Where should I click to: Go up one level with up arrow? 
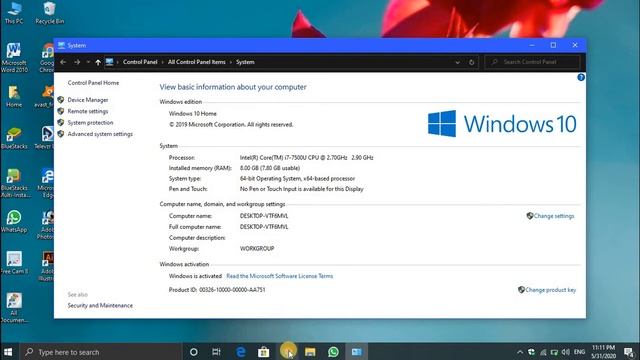98,62
